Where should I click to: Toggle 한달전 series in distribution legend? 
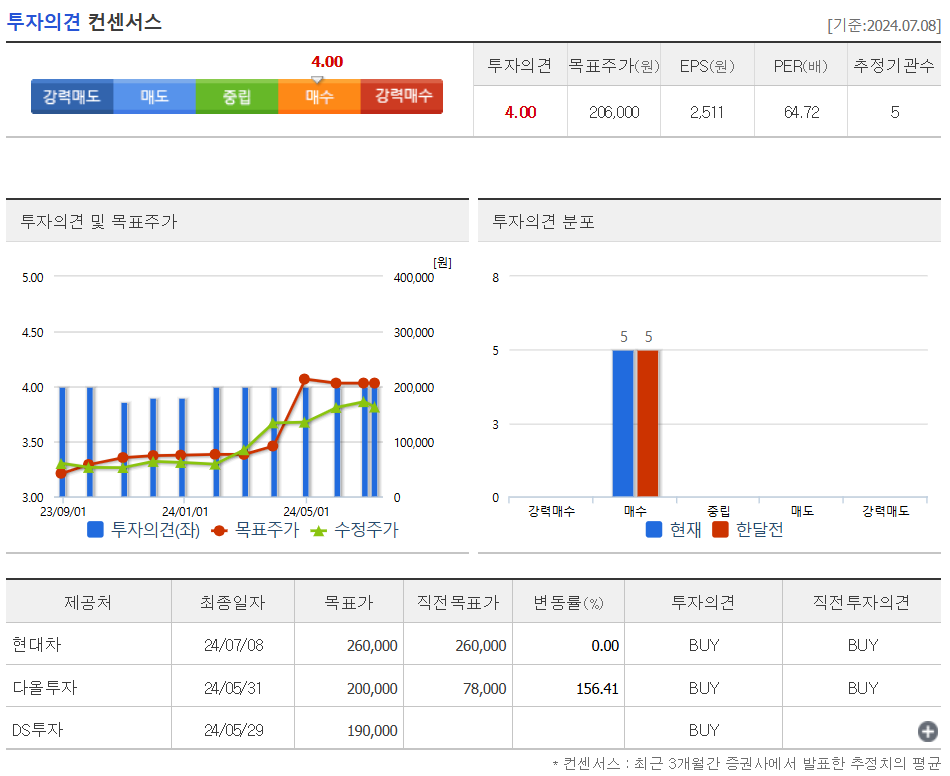[x=748, y=529]
